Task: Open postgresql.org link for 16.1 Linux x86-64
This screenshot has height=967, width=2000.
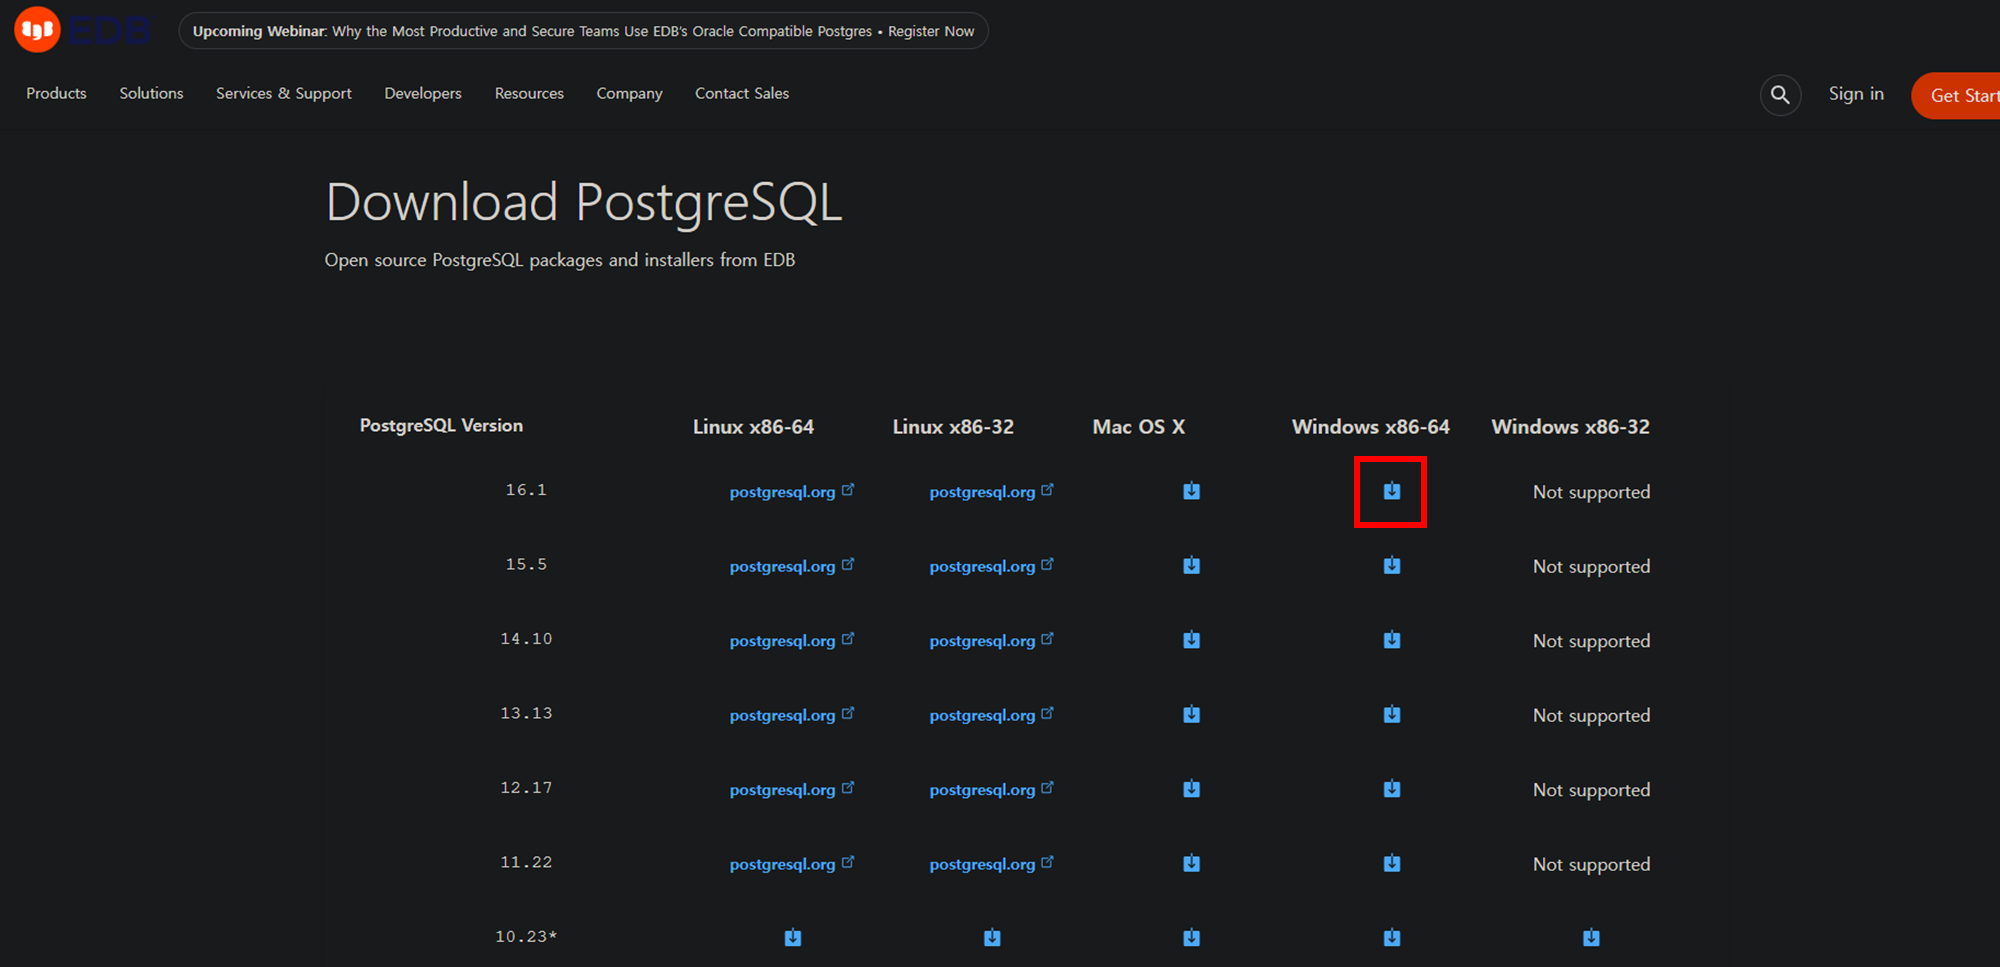Action: pyautogui.click(x=792, y=492)
